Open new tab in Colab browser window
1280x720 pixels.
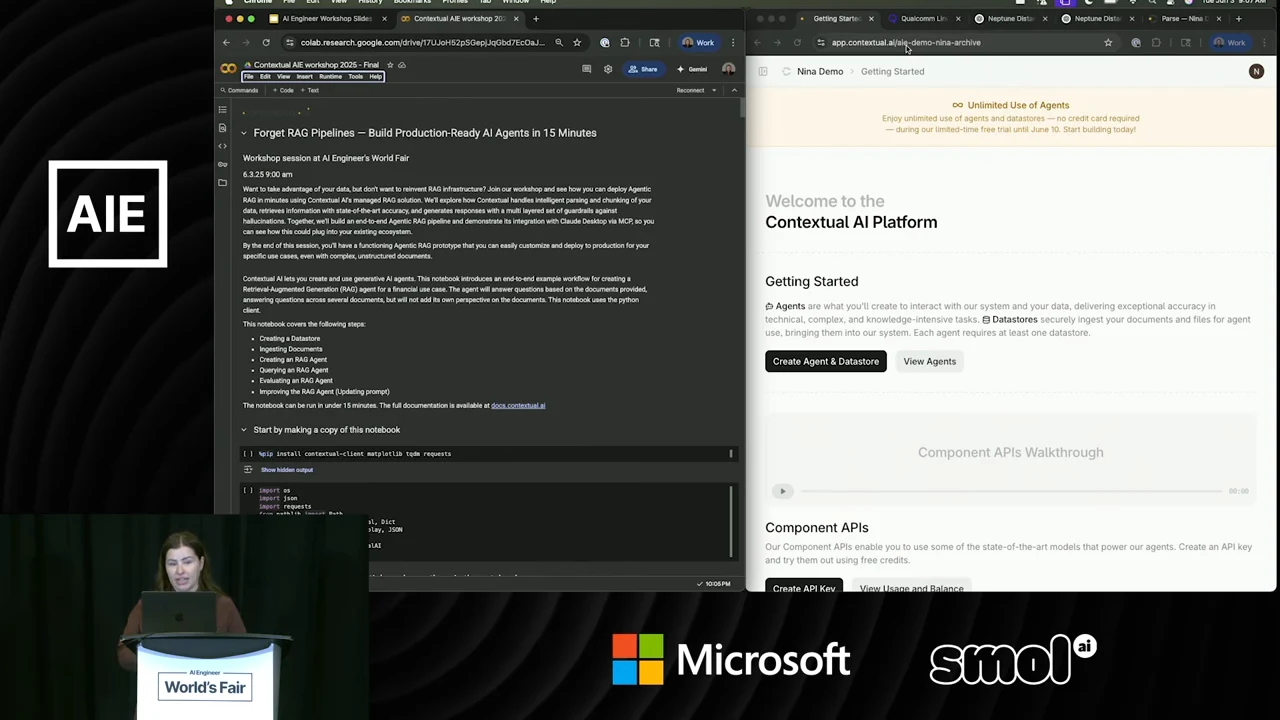(x=536, y=18)
